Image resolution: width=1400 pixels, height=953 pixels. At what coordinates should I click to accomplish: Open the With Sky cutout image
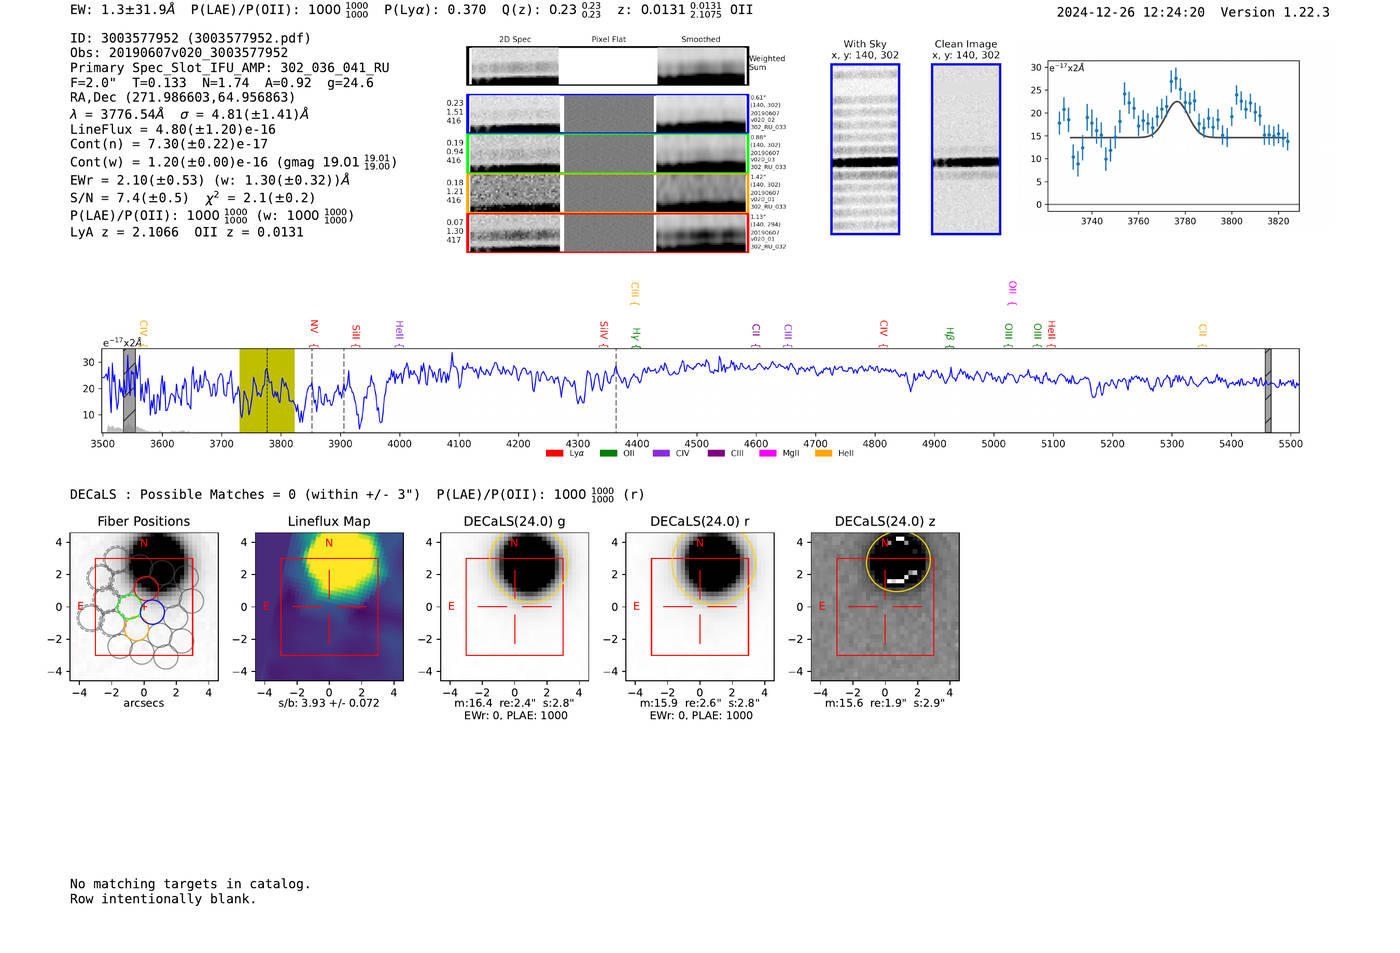(x=865, y=149)
